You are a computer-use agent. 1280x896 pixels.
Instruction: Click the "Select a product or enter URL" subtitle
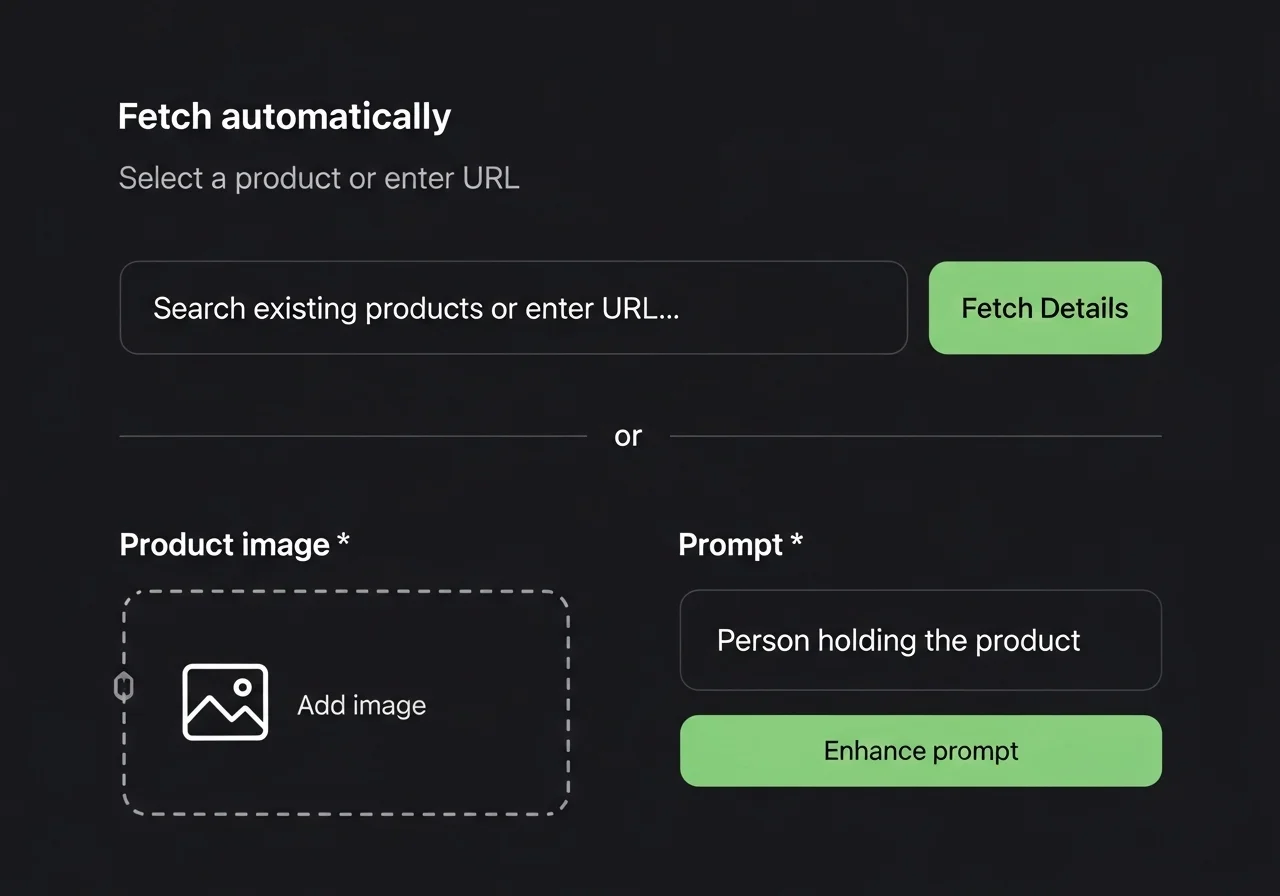(319, 178)
